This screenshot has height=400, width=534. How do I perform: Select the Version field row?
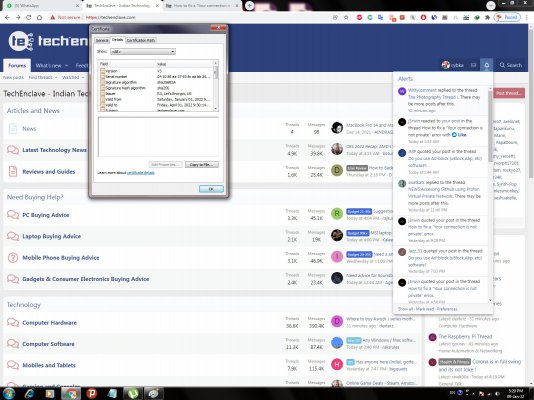point(157,71)
